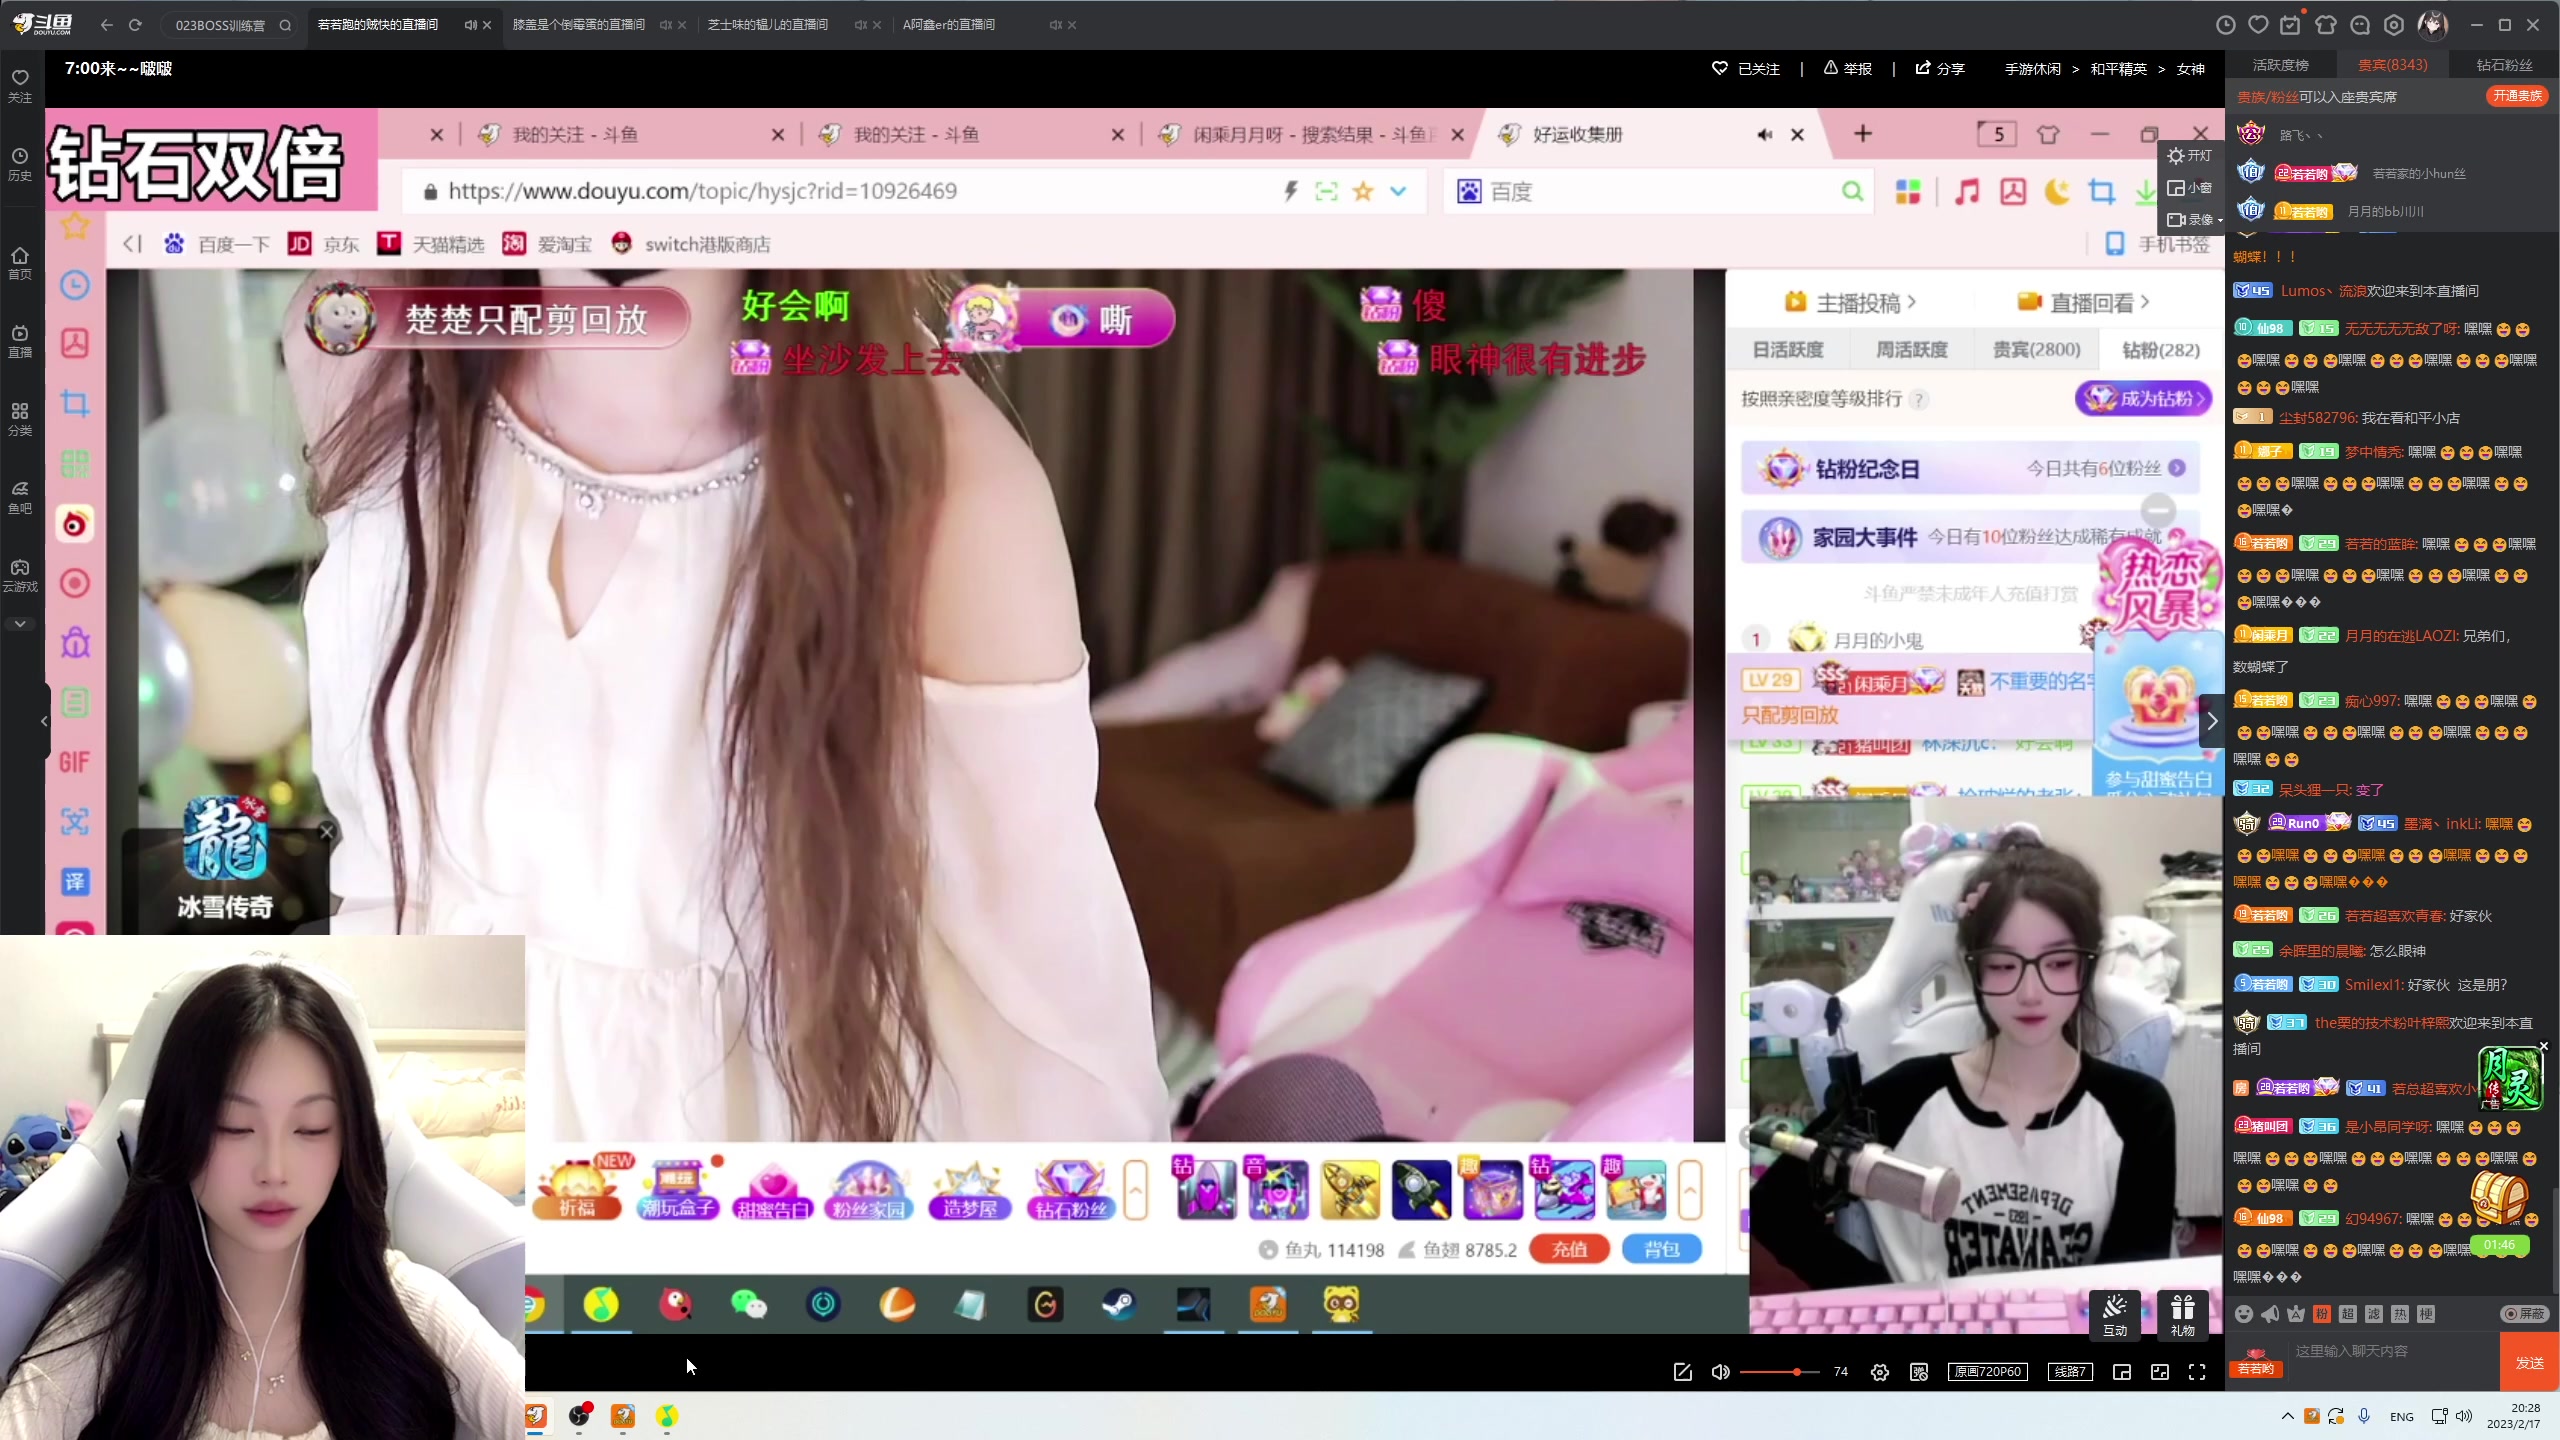The width and height of the screenshot is (2560, 1440).
Task: Switch to 膝盖是个倒霉蛋的直播间 tab
Action: 578,25
